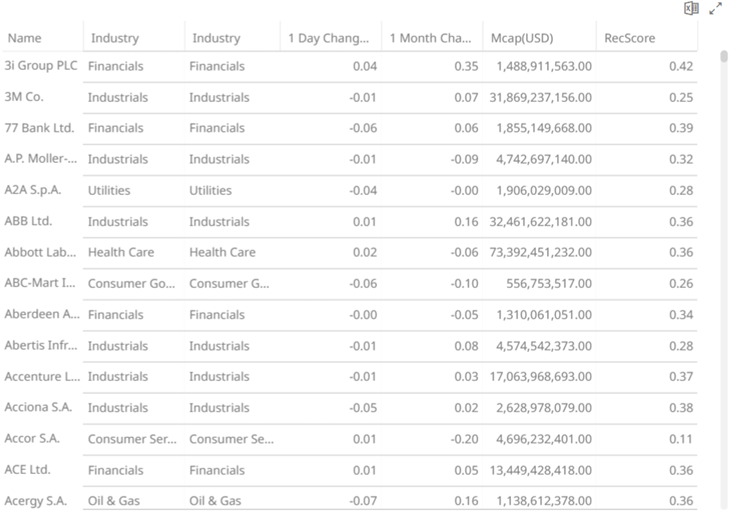
Task: Click the Mcap(USD) column header
Action: (x=522, y=38)
